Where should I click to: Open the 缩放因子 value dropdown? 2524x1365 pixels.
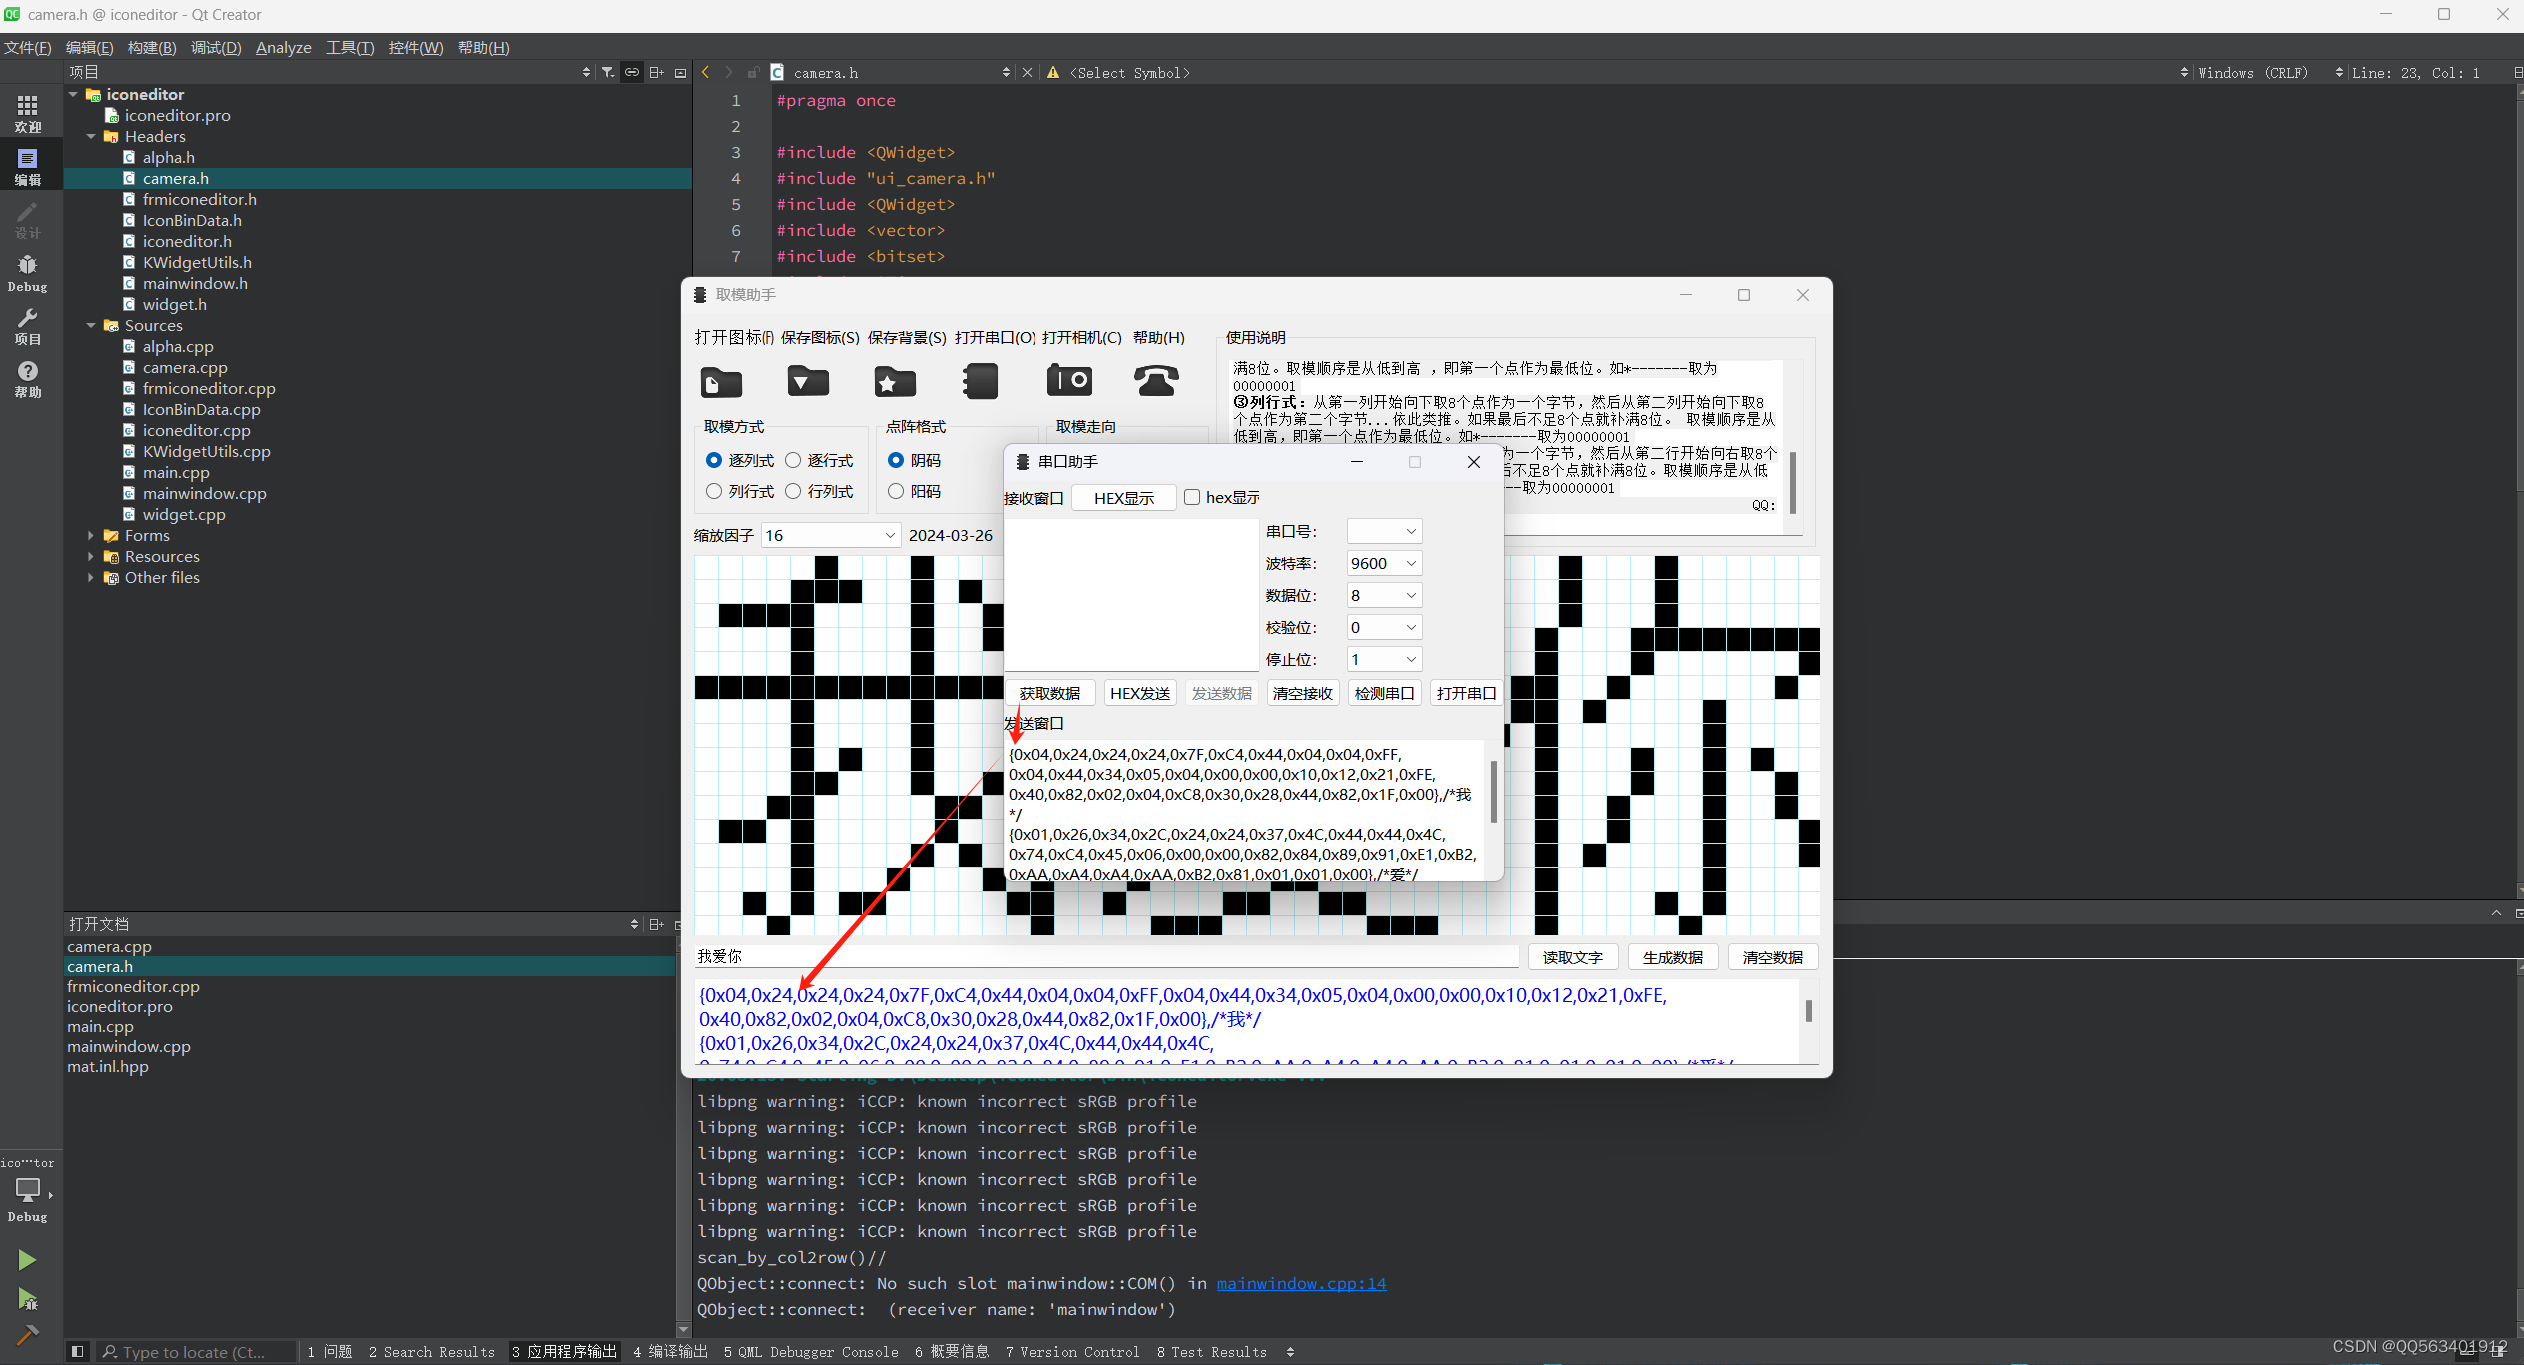point(888,535)
